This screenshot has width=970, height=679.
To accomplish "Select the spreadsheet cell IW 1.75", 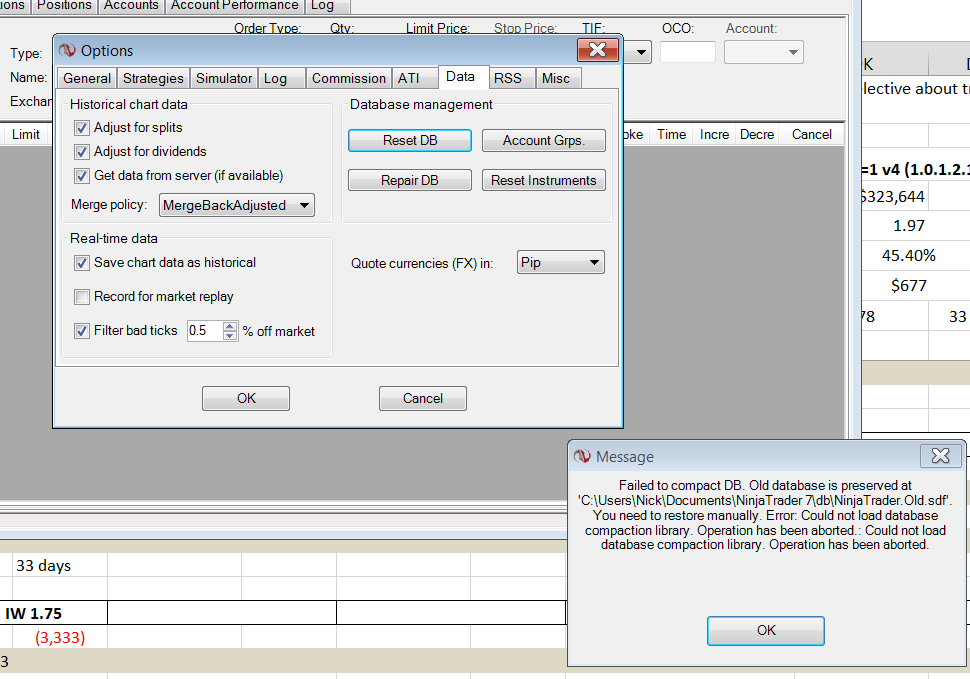I will pos(54,613).
